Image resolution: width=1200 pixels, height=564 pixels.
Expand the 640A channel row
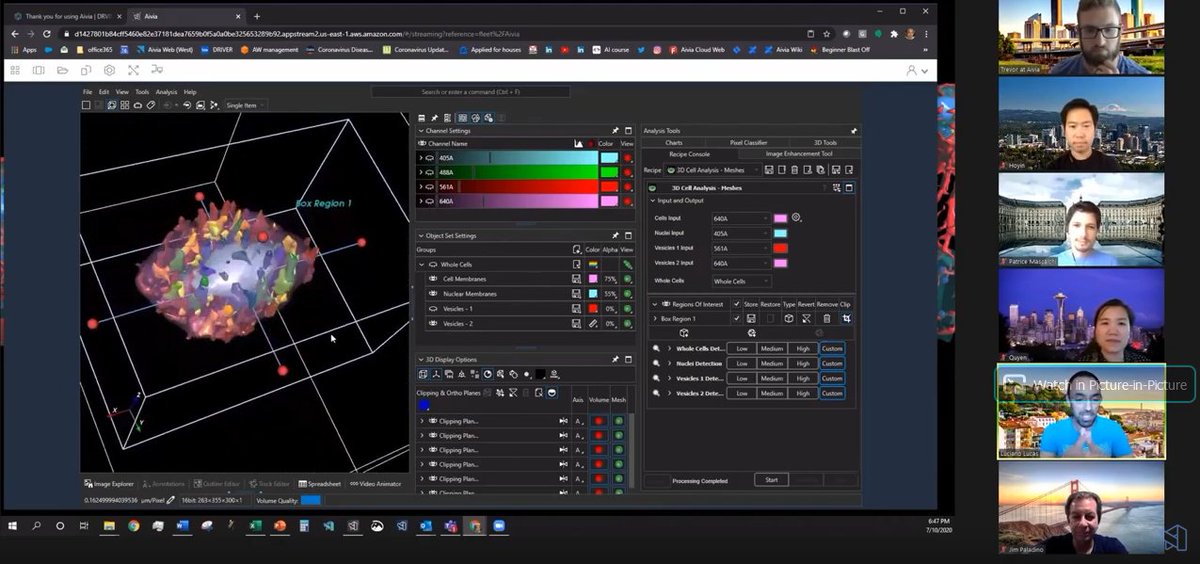(421, 201)
